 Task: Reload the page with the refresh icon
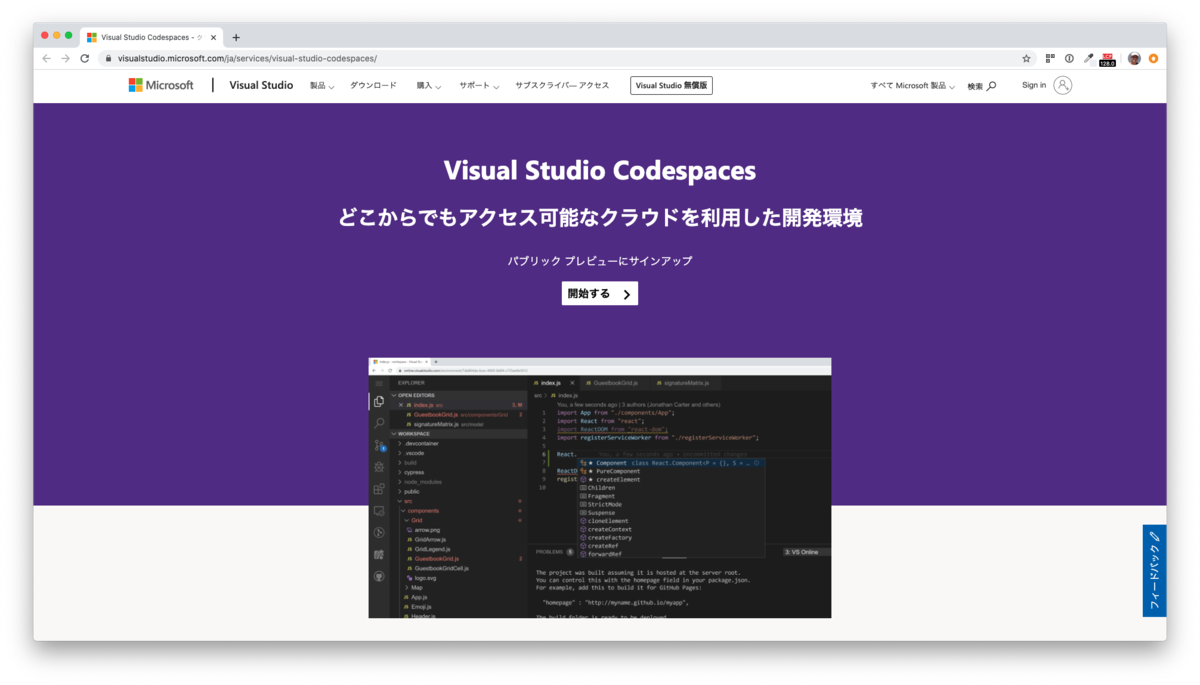tap(85, 58)
